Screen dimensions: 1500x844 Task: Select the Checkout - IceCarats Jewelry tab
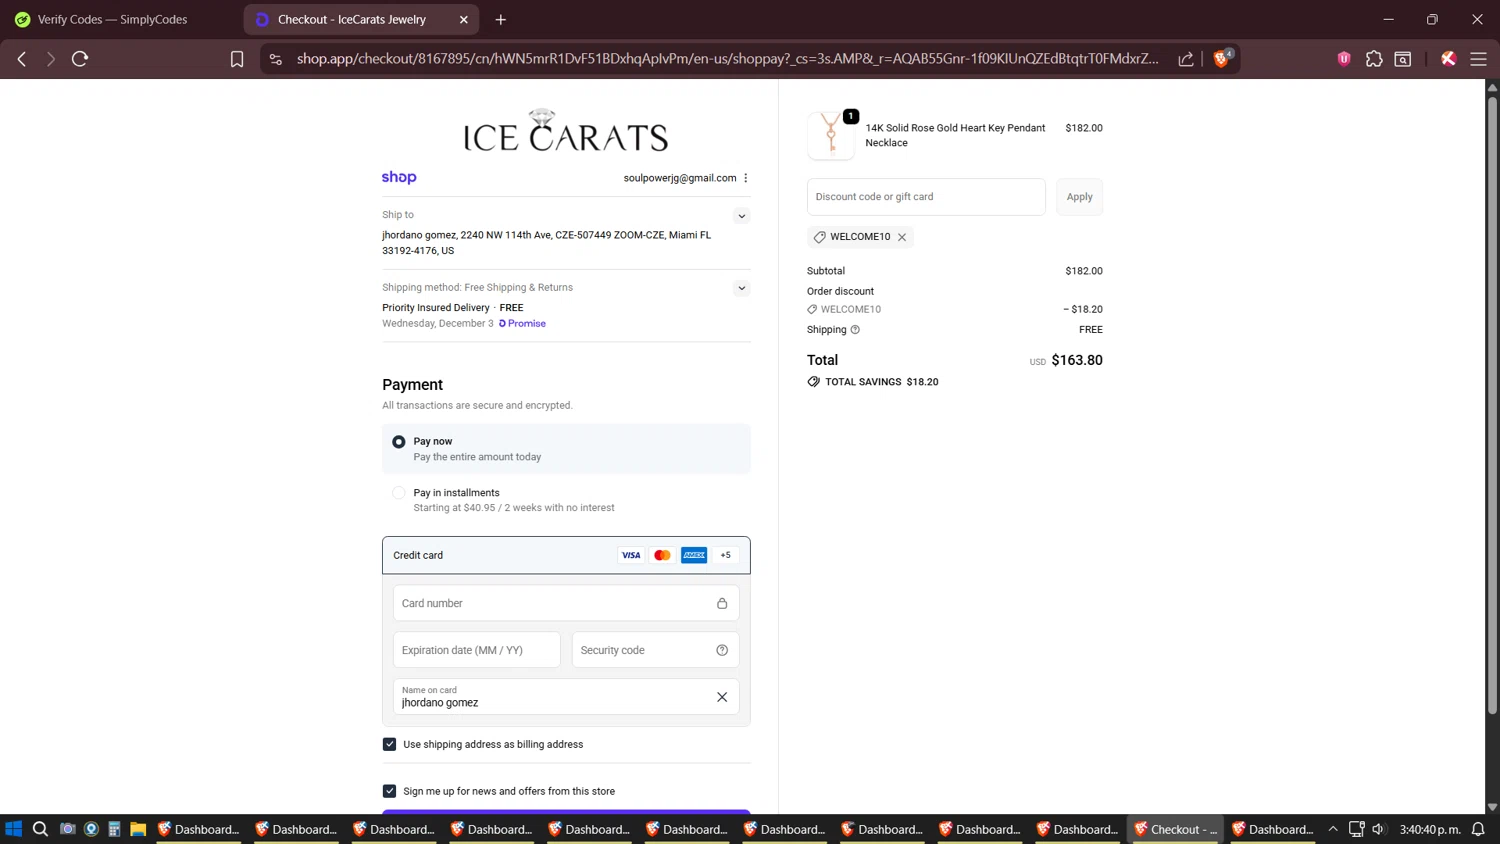tap(352, 19)
